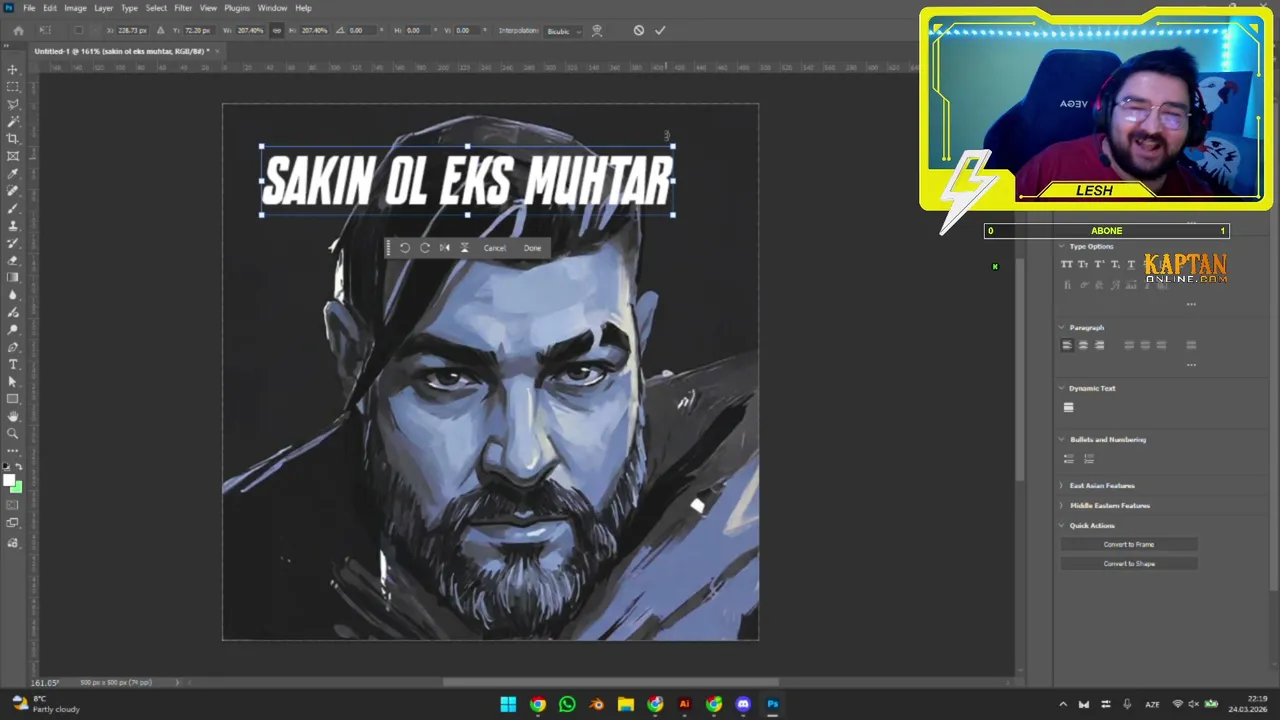Toggle Underline in Type Options
This screenshot has width=1280, height=720.
[x=1131, y=265]
